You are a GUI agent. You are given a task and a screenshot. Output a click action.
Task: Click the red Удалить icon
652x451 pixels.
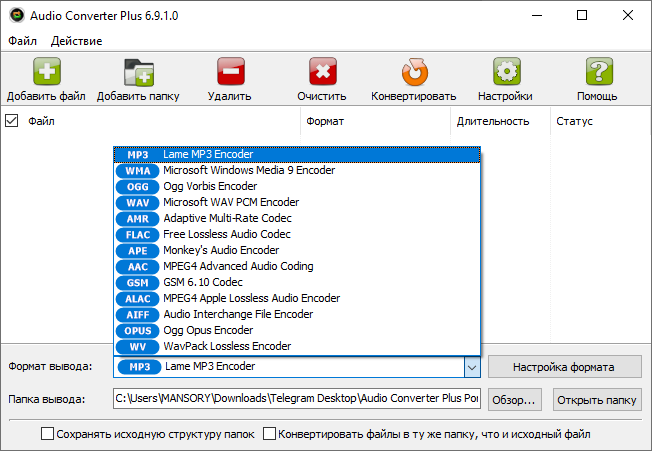(x=231, y=71)
